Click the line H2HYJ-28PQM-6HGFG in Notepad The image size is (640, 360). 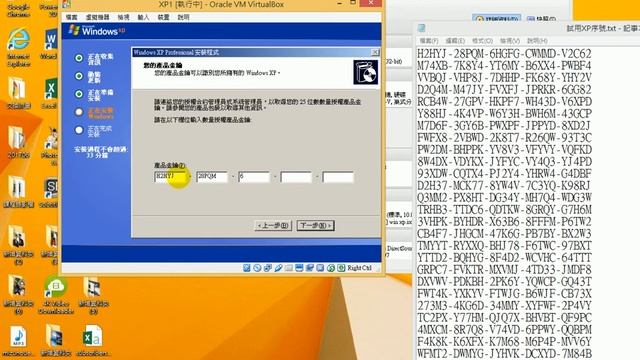tap(504, 53)
